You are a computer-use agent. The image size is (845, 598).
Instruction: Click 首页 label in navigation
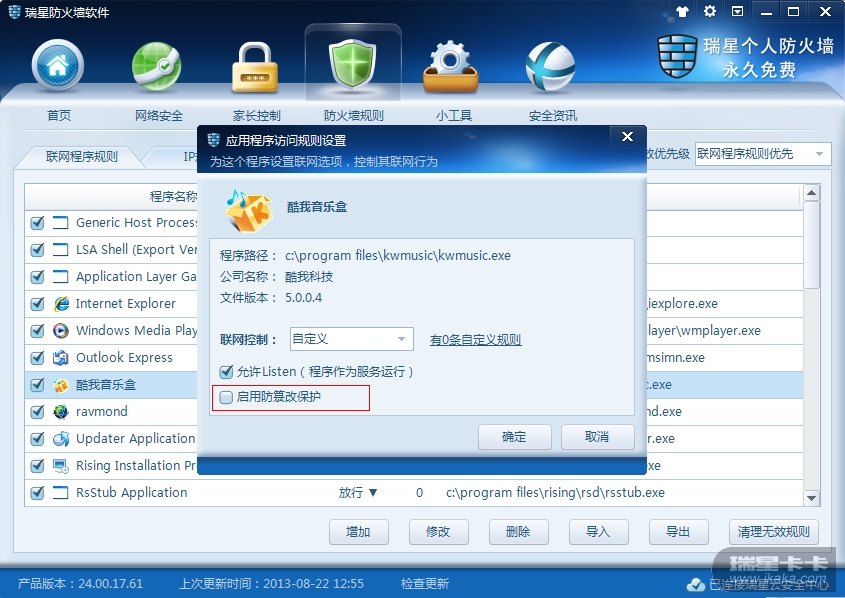59,115
